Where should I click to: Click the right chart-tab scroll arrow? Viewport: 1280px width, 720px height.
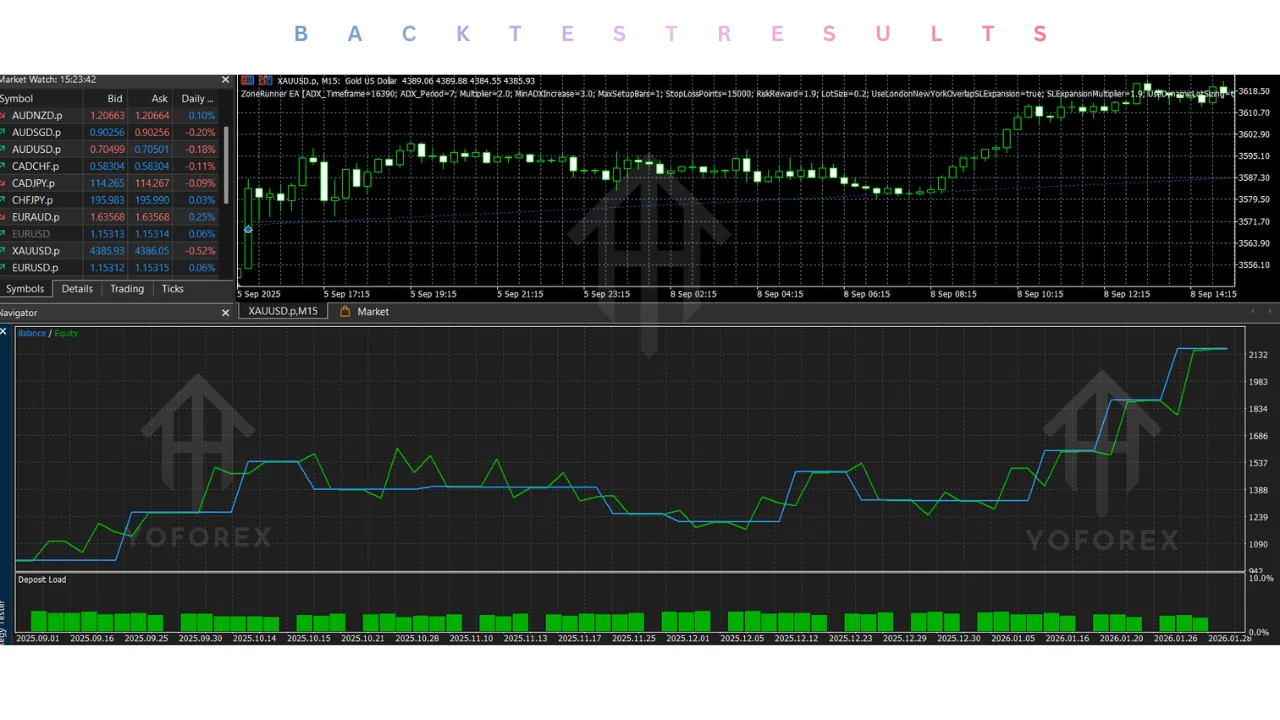pos(1270,312)
